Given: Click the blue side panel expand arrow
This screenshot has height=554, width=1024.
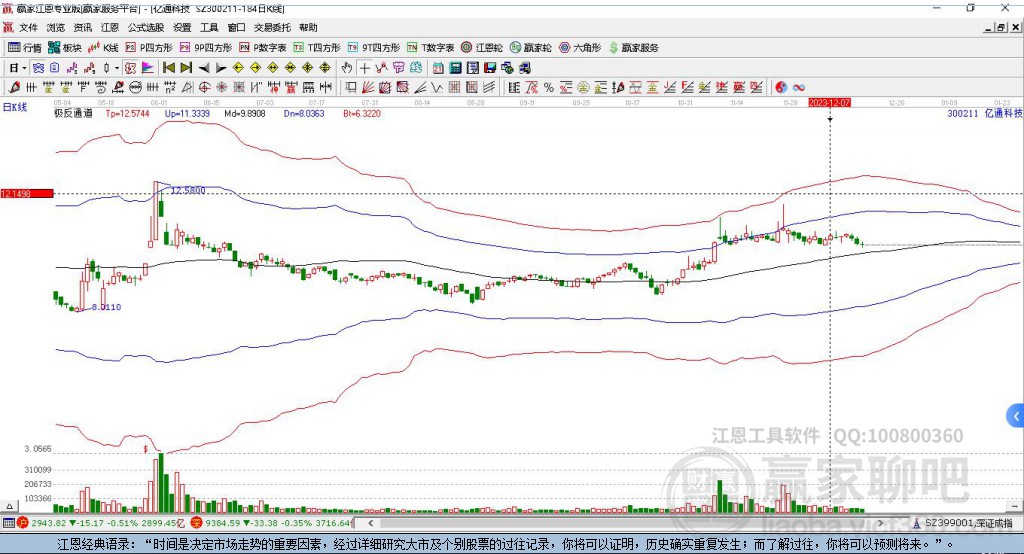Looking at the screenshot, I should 1016,416.
